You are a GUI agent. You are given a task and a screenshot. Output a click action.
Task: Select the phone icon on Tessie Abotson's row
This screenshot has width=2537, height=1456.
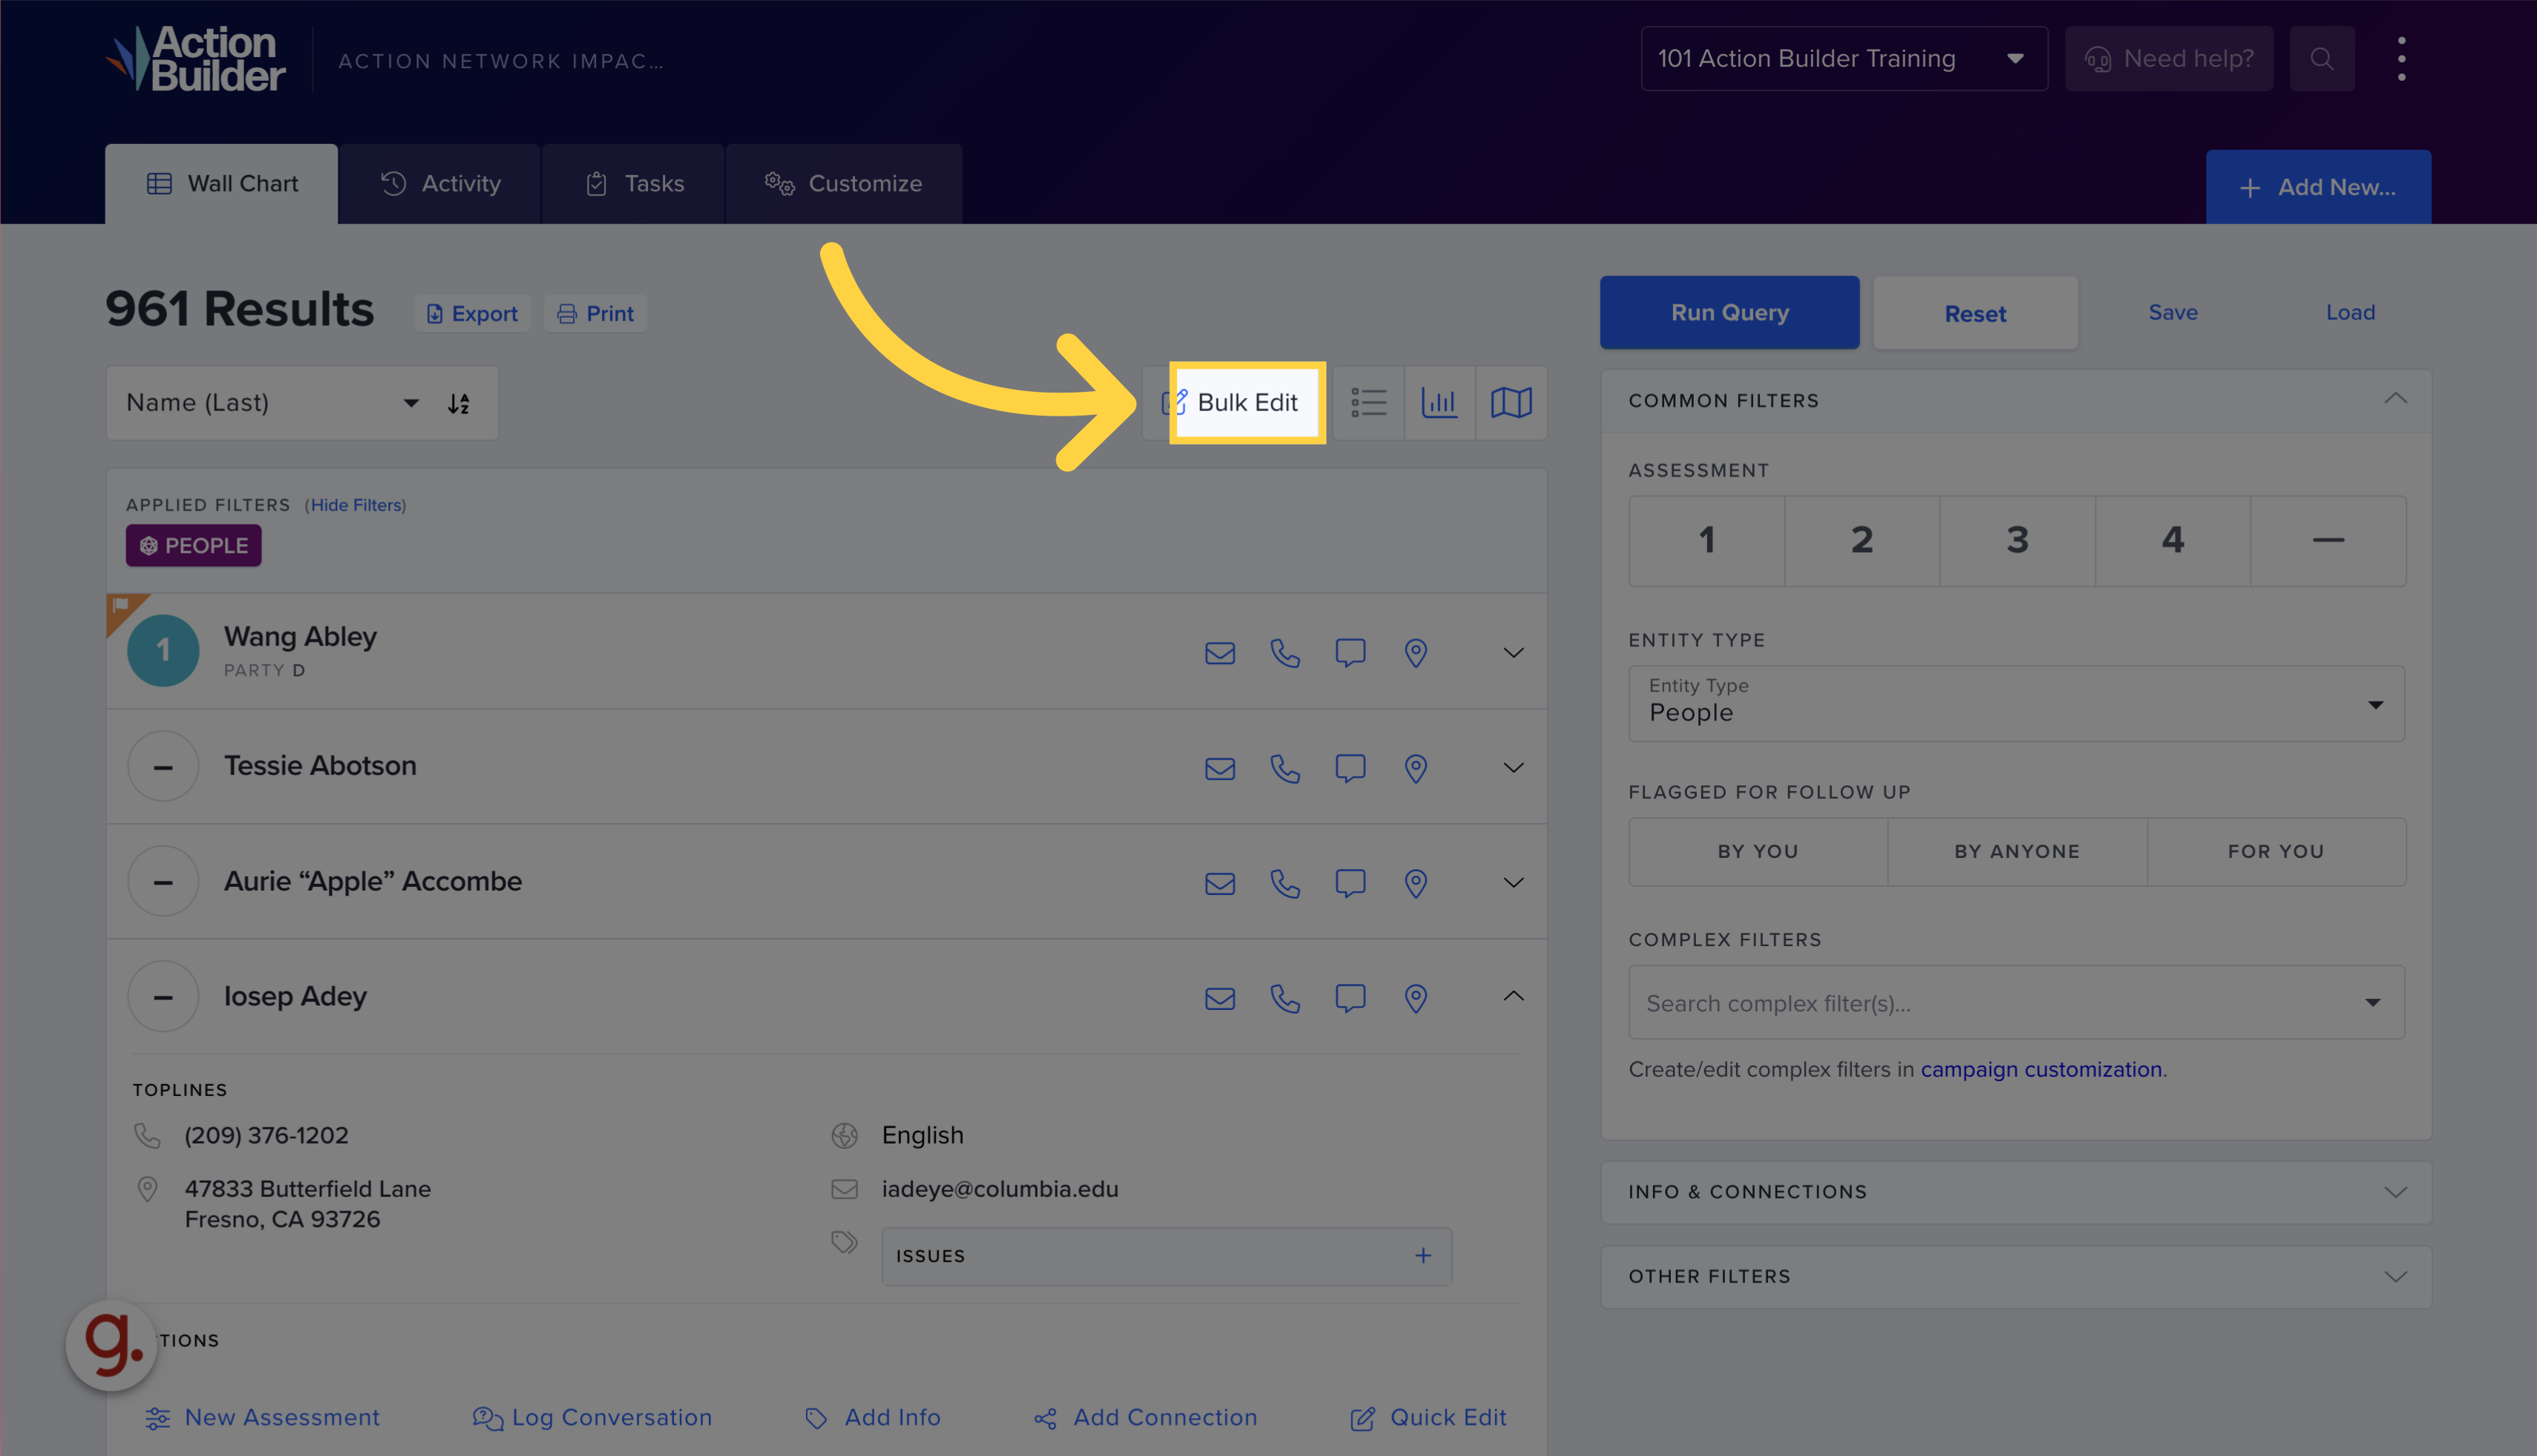[1285, 768]
